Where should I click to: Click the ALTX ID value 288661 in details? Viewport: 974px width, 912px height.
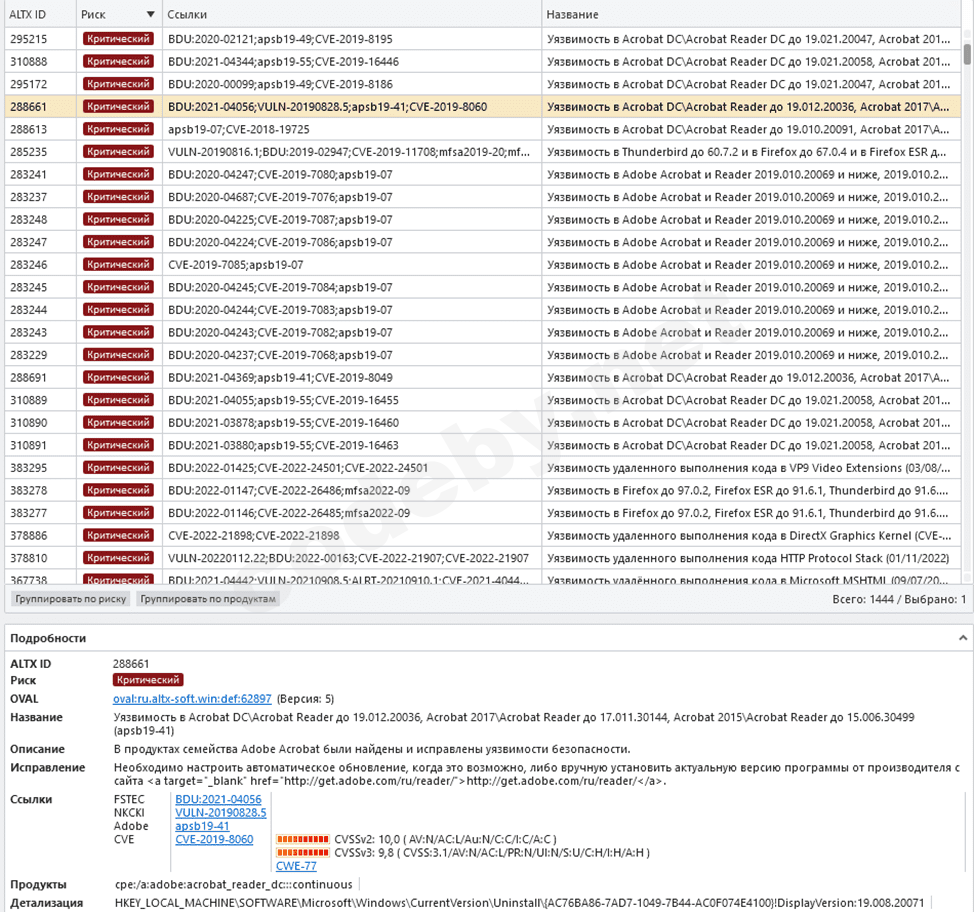[130, 663]
